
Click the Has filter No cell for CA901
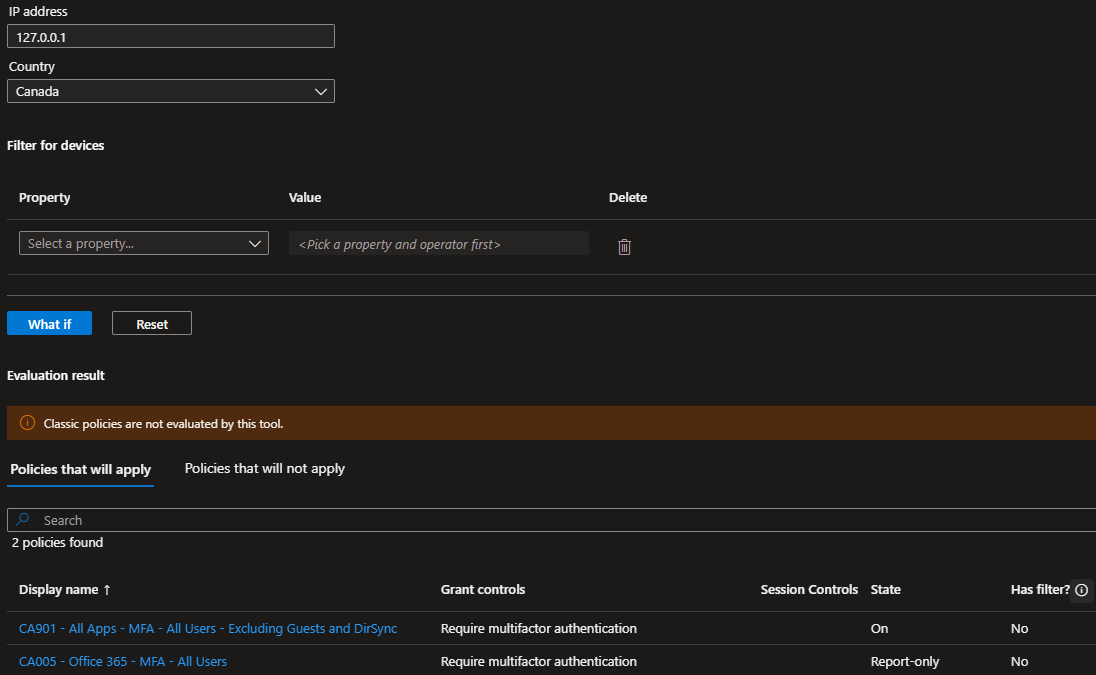[x=1019, y=628]
